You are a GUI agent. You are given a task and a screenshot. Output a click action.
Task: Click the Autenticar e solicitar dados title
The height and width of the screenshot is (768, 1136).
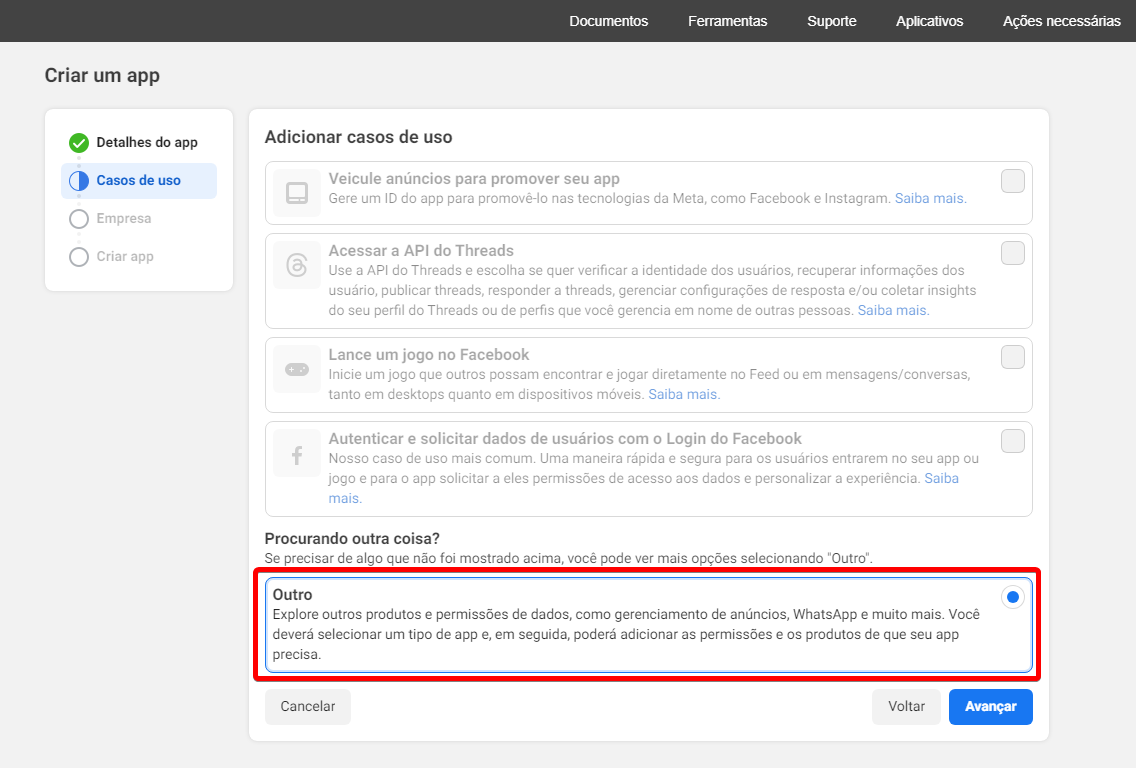pyautogui.click(x=565, y=439)
